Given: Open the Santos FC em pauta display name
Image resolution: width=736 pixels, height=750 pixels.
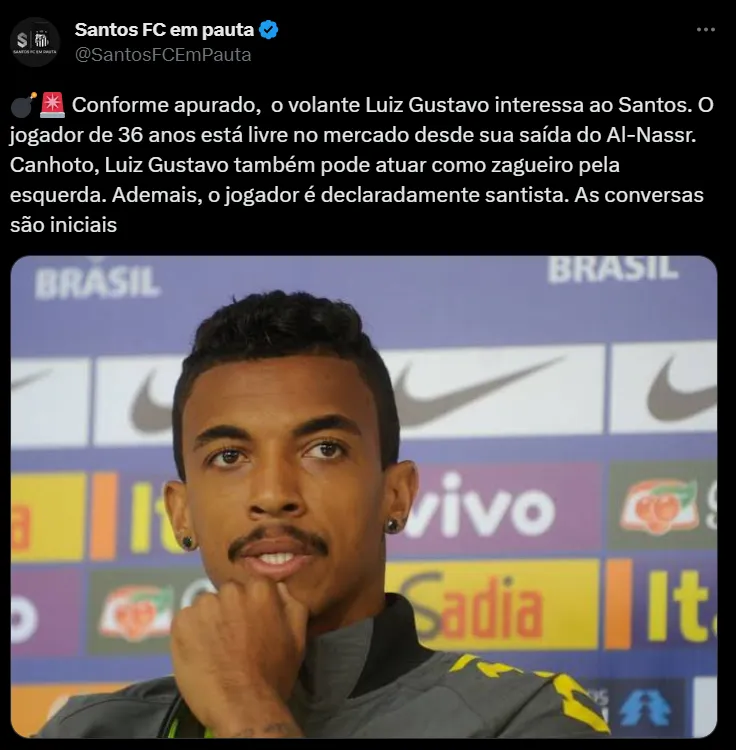Looking at the screenshot, I should point(164,30).
